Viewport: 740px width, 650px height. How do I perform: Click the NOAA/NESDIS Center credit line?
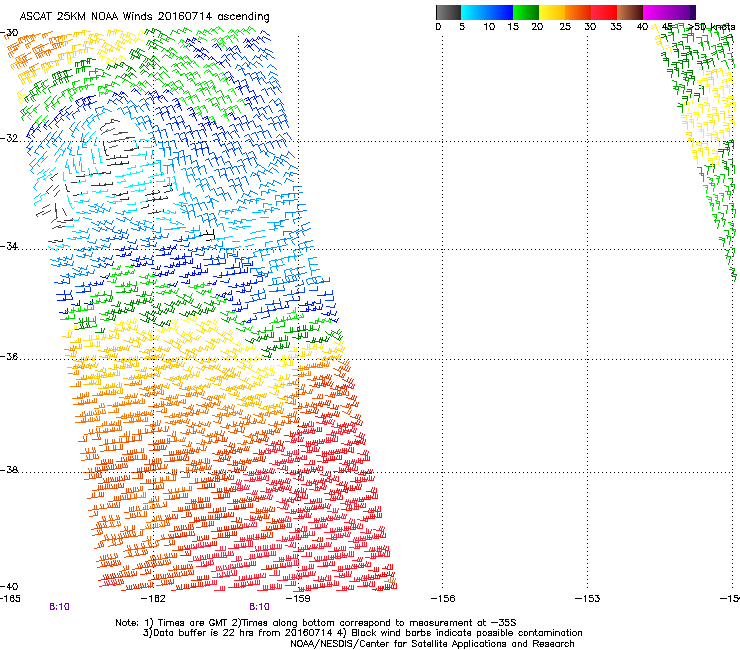point(432,644)
